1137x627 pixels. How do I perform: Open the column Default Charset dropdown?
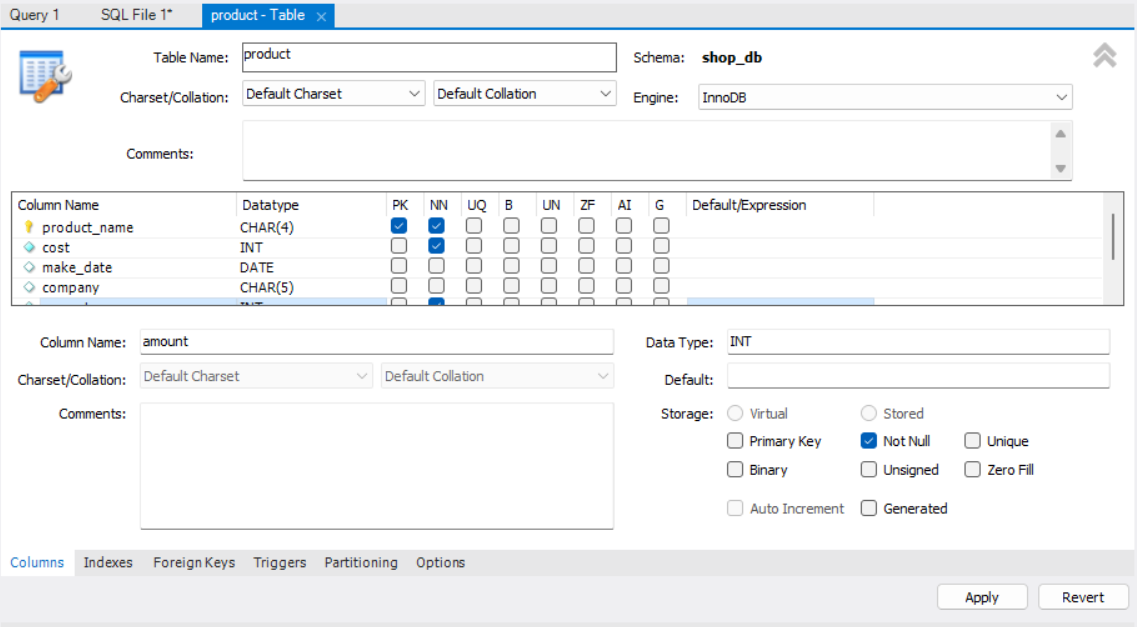coord(256,376)
